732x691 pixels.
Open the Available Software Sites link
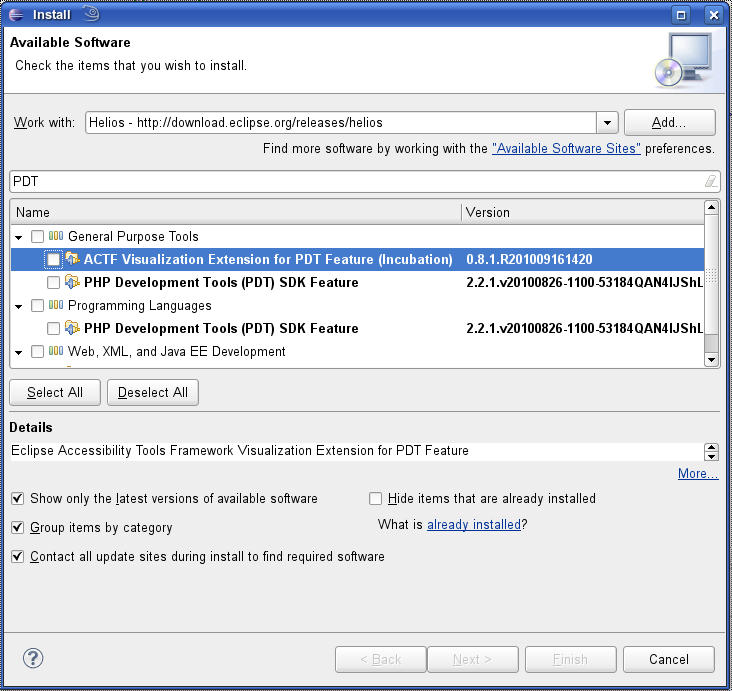[x=566, y=148]
